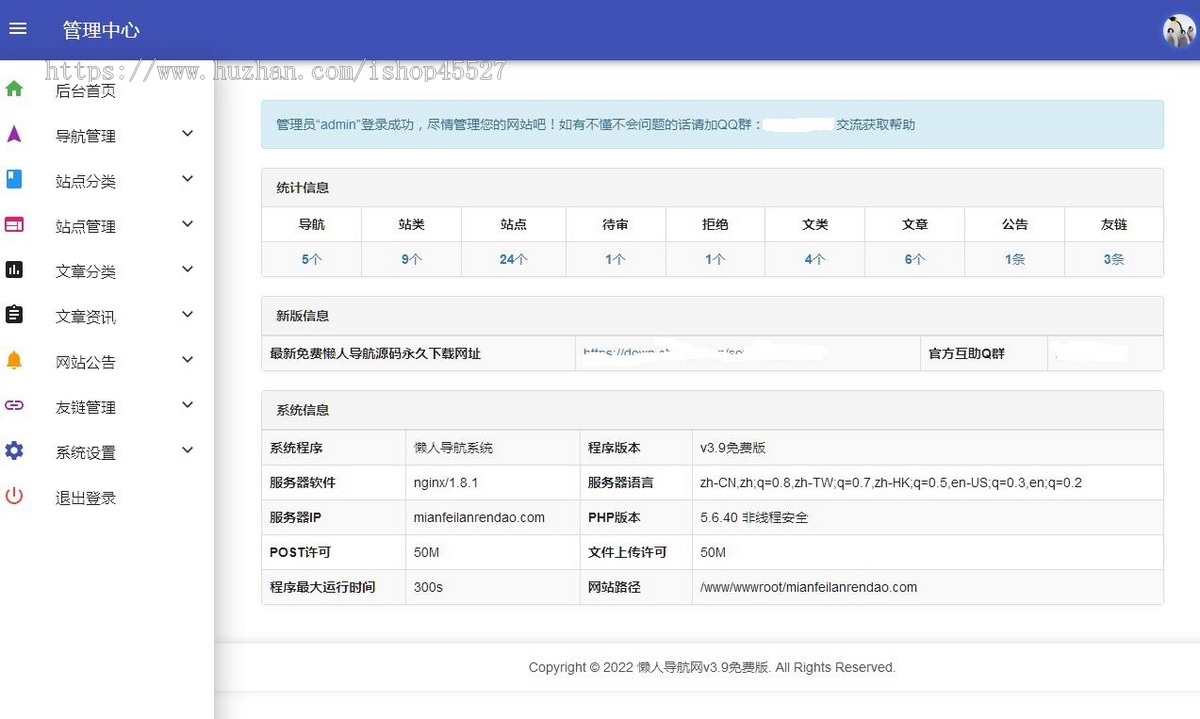
Task: Expand the 文章资讯 chevron
Action: tap(187, 315)
